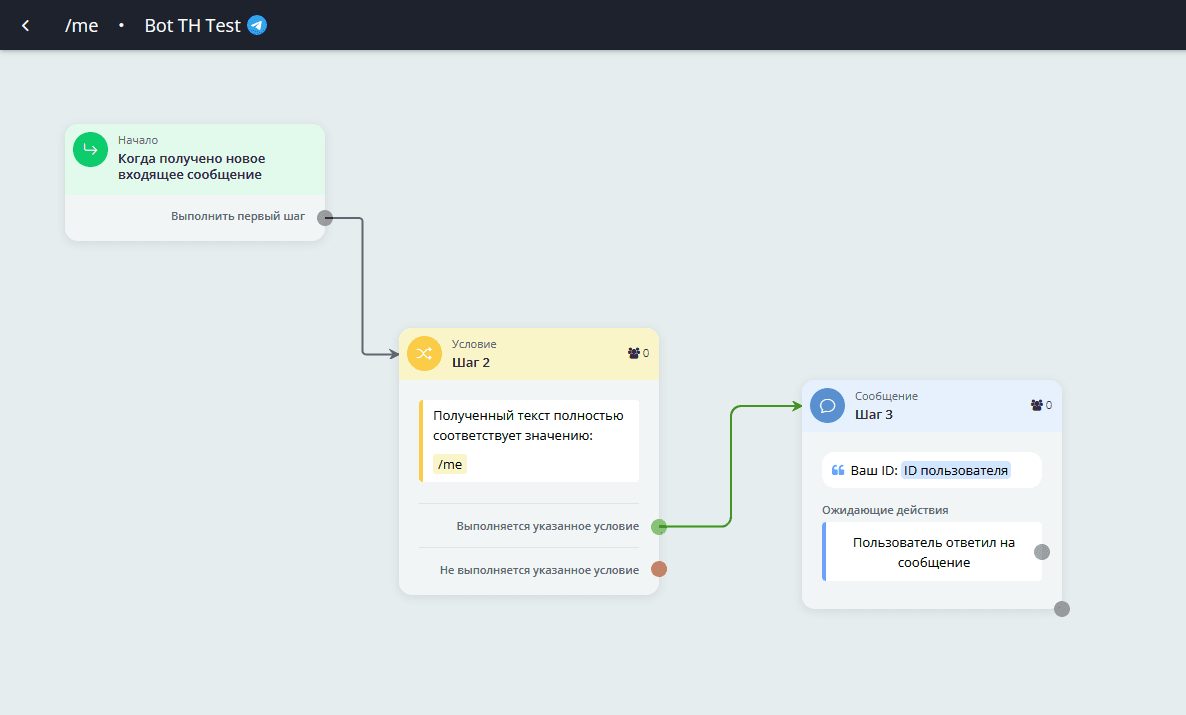
Task: Click the Telegram icon beside Bot TH Test
Action: point(257,25)
